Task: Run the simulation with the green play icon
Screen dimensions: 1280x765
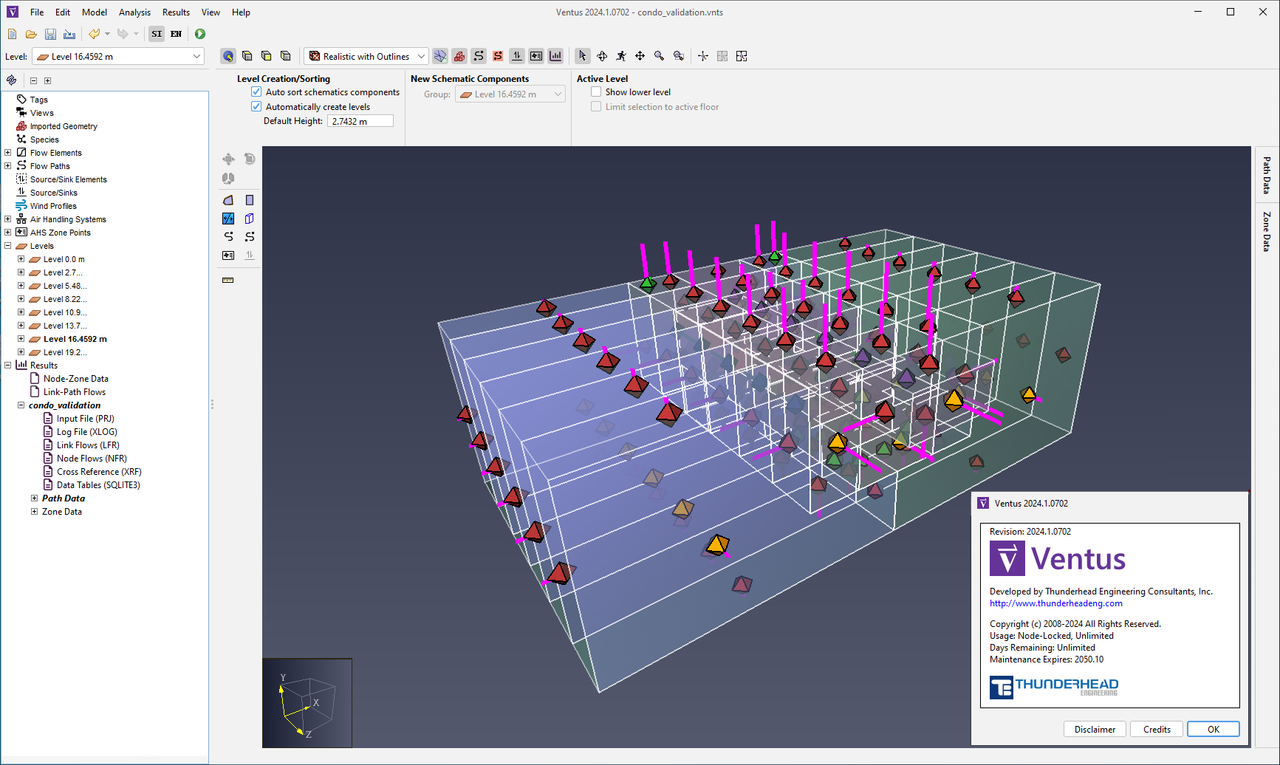Action: [x=200, y=34]
